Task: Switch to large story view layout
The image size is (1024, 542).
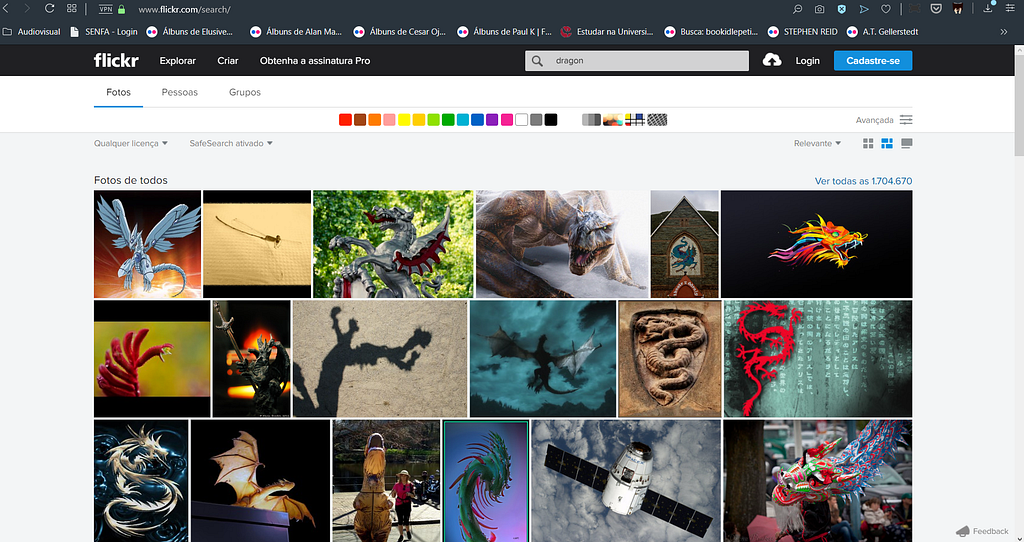Action: click(906, 144)
